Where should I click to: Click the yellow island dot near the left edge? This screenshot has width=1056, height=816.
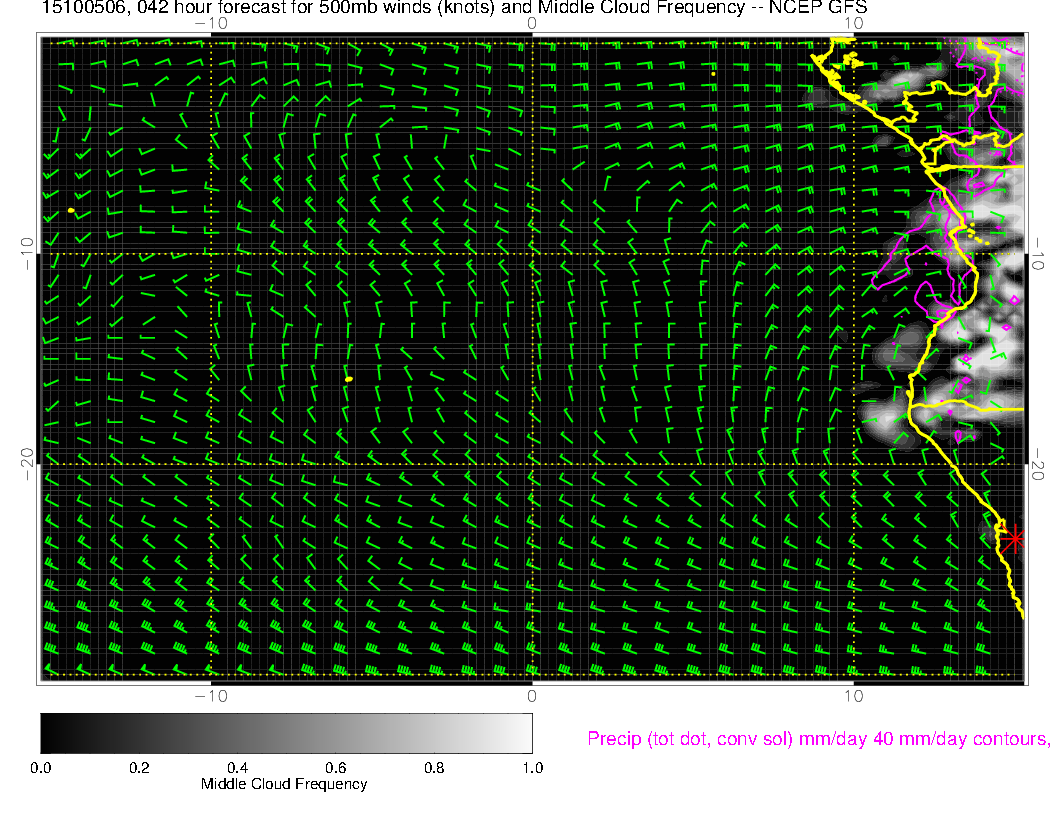(71, 211)
